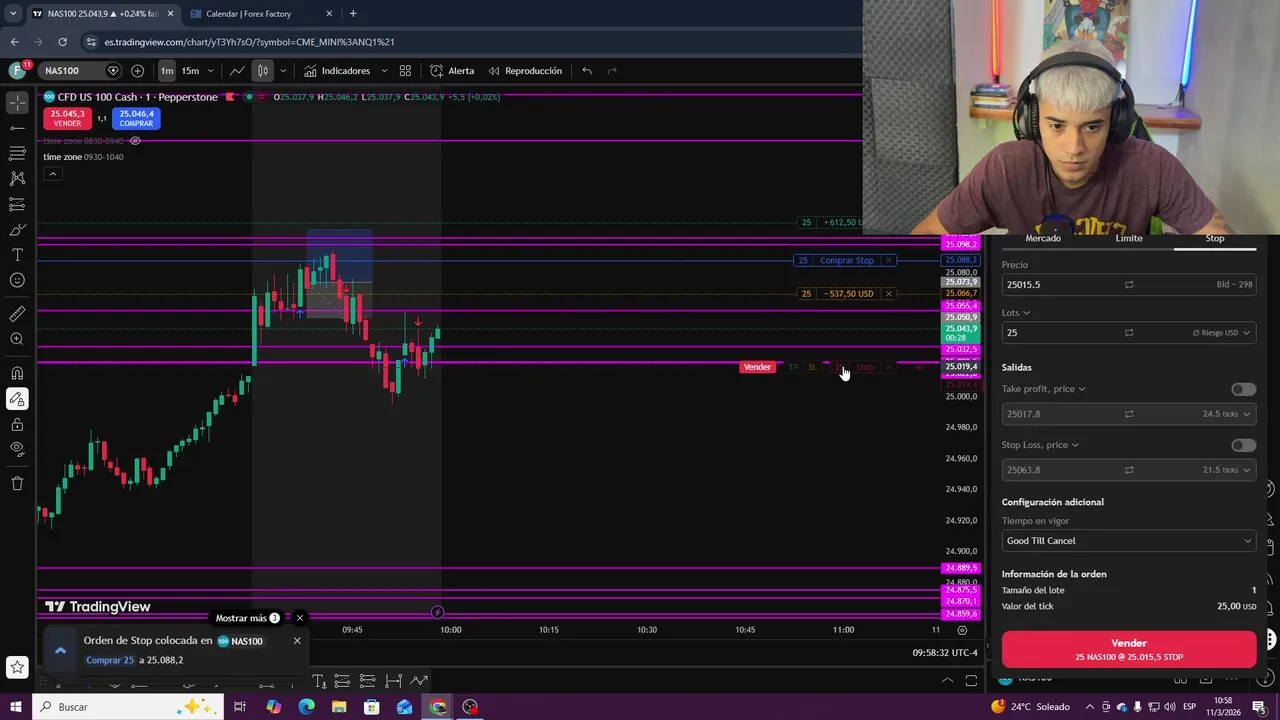Open the Good Till Cancel dropdown
The image size is (1280, 720).
[1129, 541]
